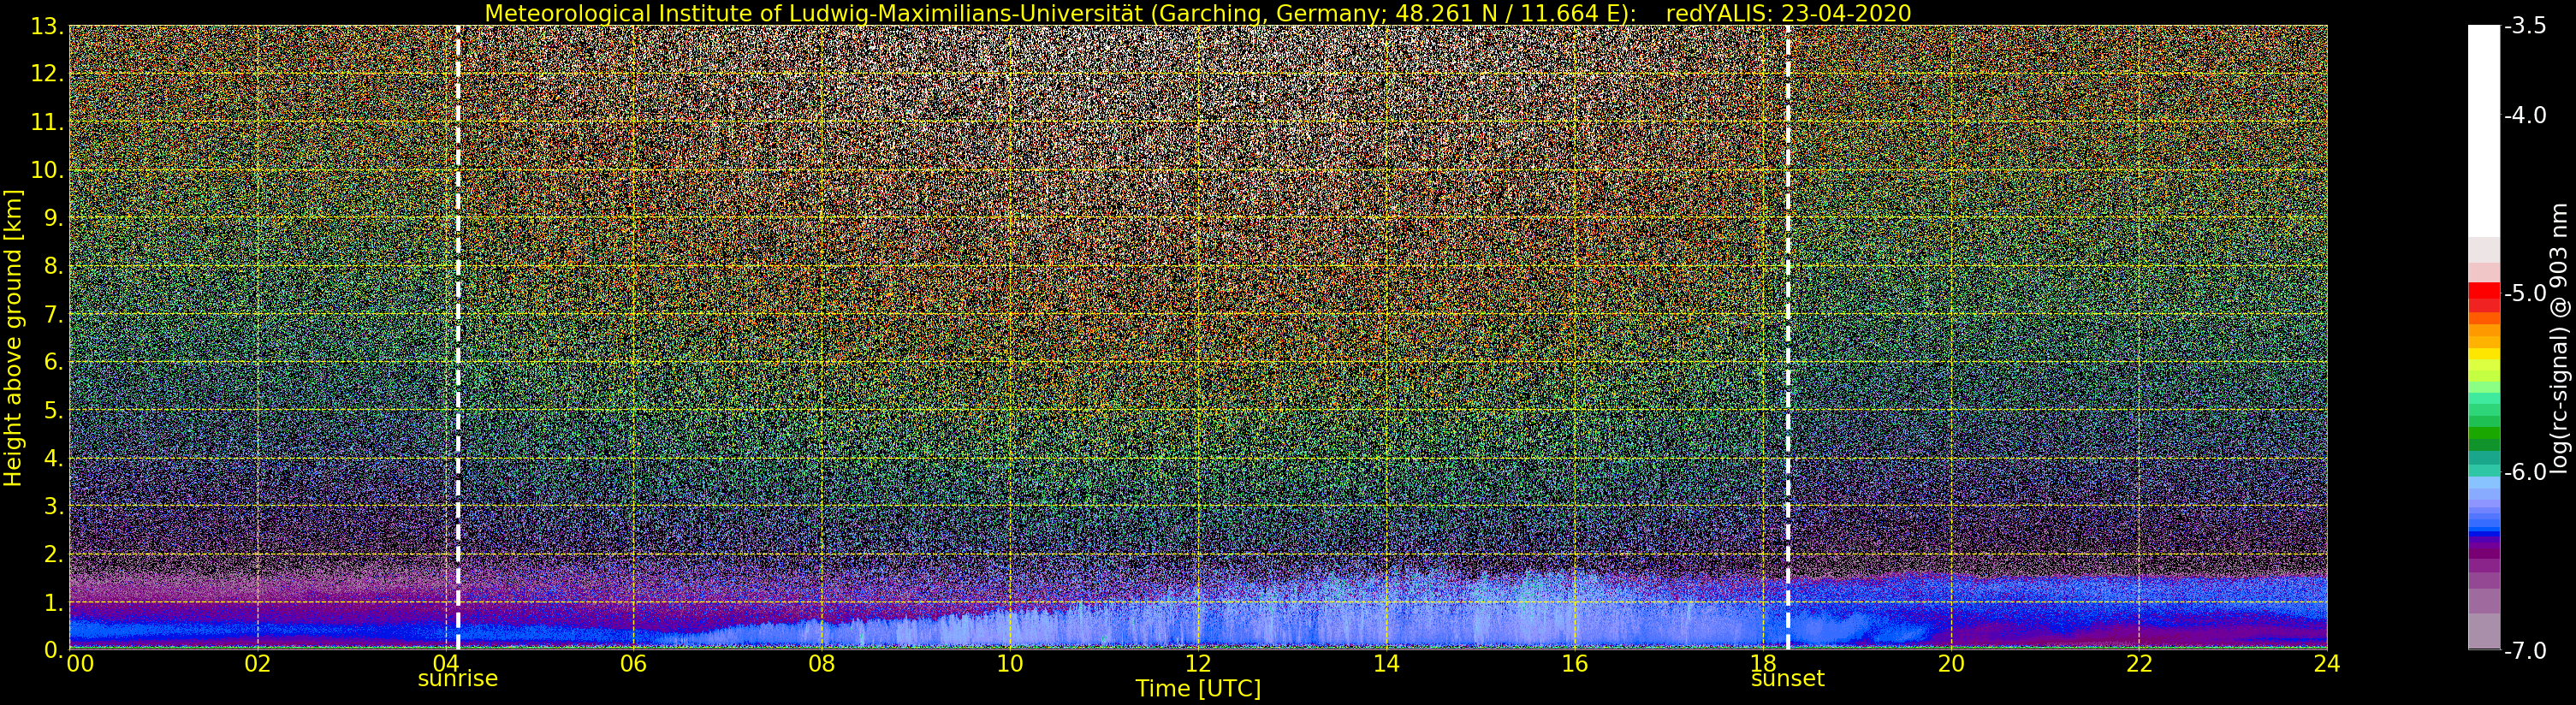The image size is (2576, 705).
Task: Click the white segment of the colorbar
Action: 2483,130
